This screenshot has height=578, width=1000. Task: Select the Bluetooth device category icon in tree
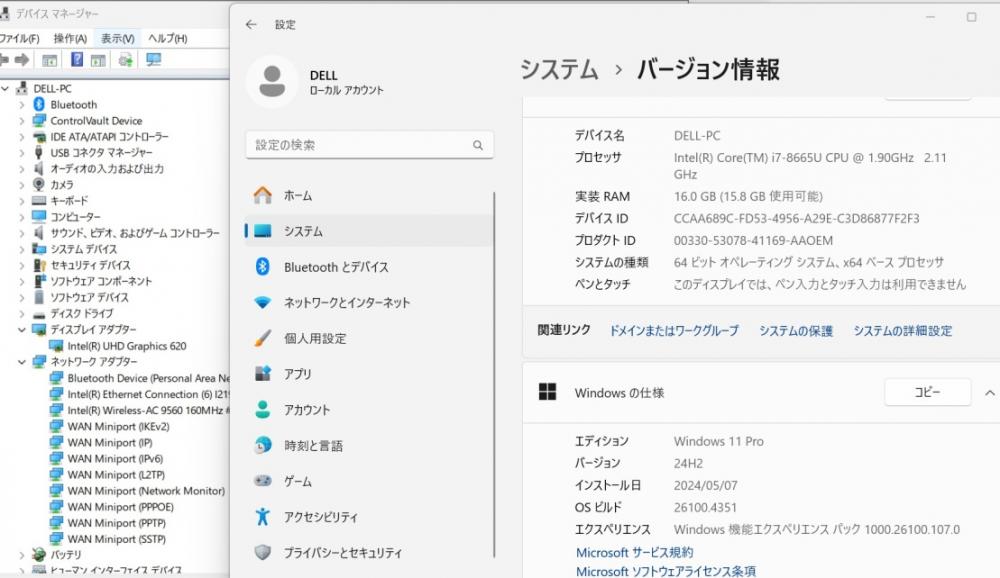coord(39,104)
